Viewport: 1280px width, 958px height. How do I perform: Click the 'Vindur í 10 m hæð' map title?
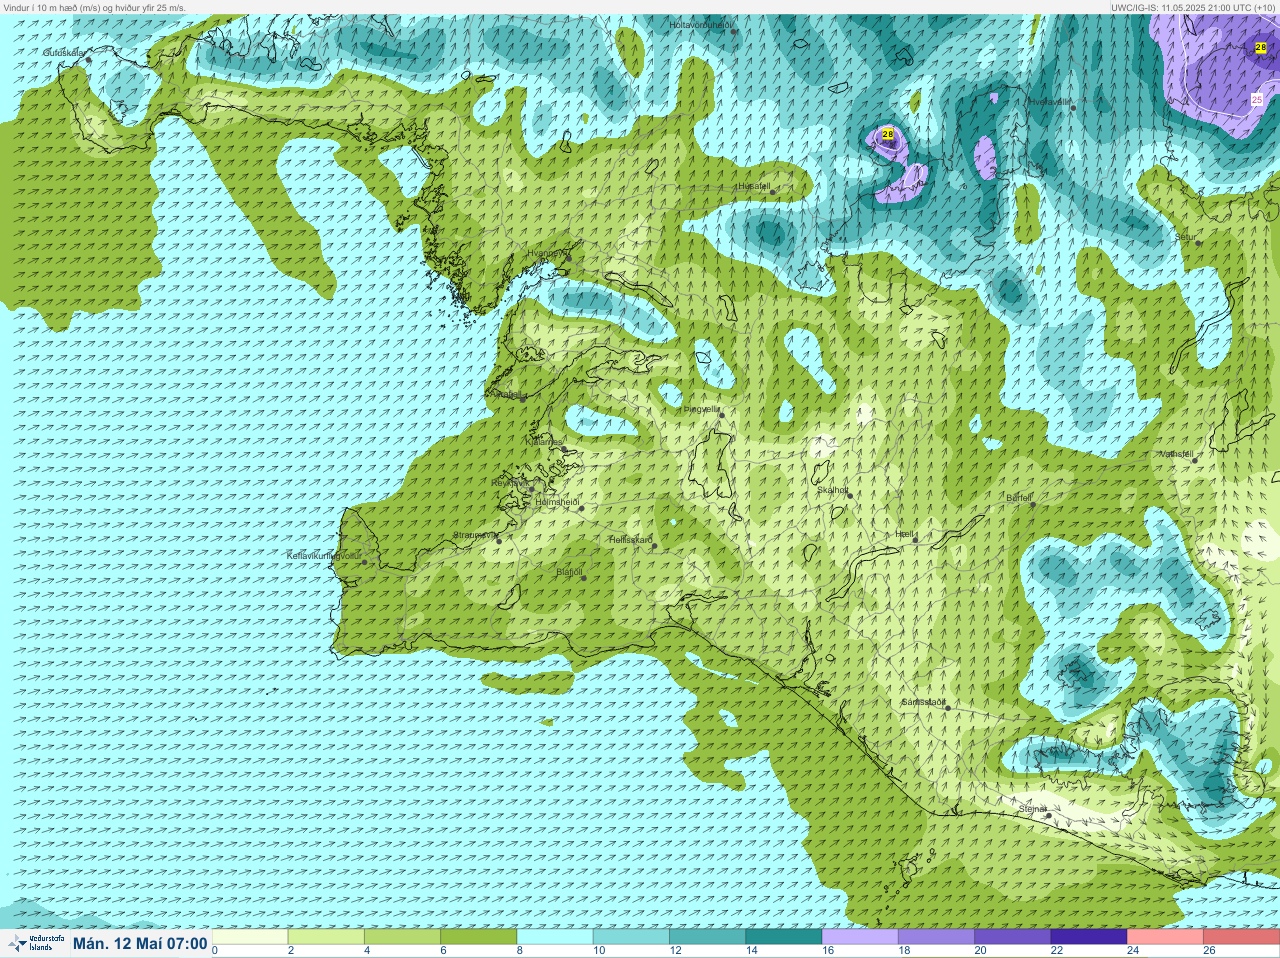(95, 7)
